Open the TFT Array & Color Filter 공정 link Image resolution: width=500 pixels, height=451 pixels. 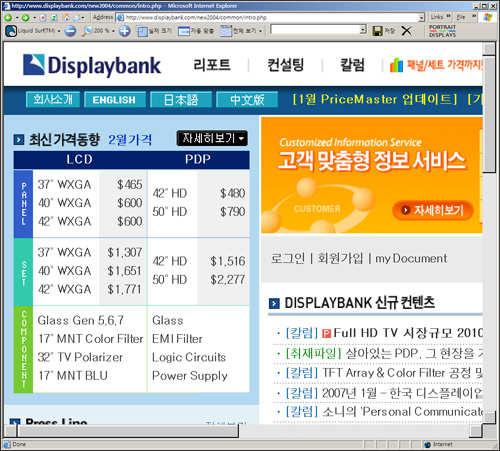[402, 373]
